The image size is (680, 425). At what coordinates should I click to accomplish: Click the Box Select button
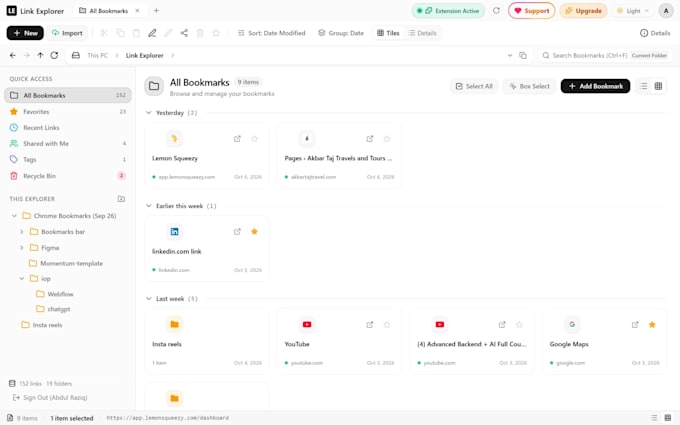tap(530, 86)
